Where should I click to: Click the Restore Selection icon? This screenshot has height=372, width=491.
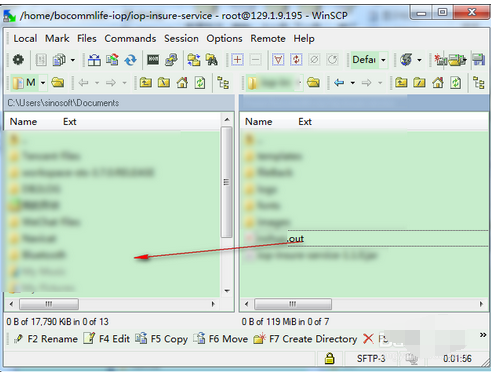pyautogui.click(x=332, y=60)
